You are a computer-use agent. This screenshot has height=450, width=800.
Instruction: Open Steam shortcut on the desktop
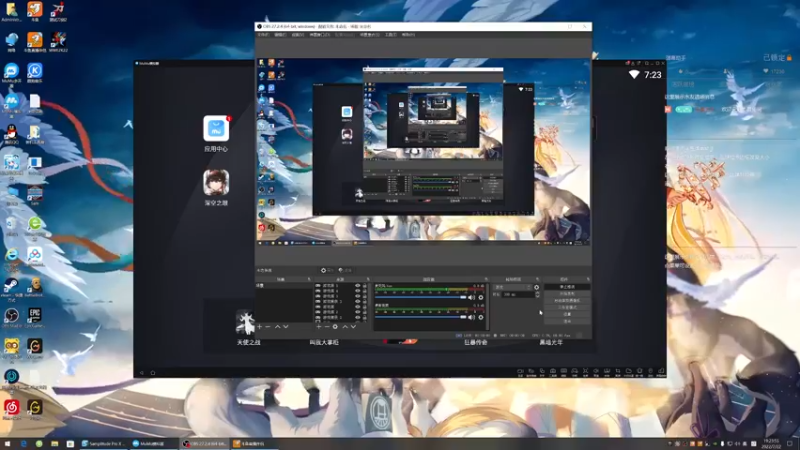coord(11,287)
